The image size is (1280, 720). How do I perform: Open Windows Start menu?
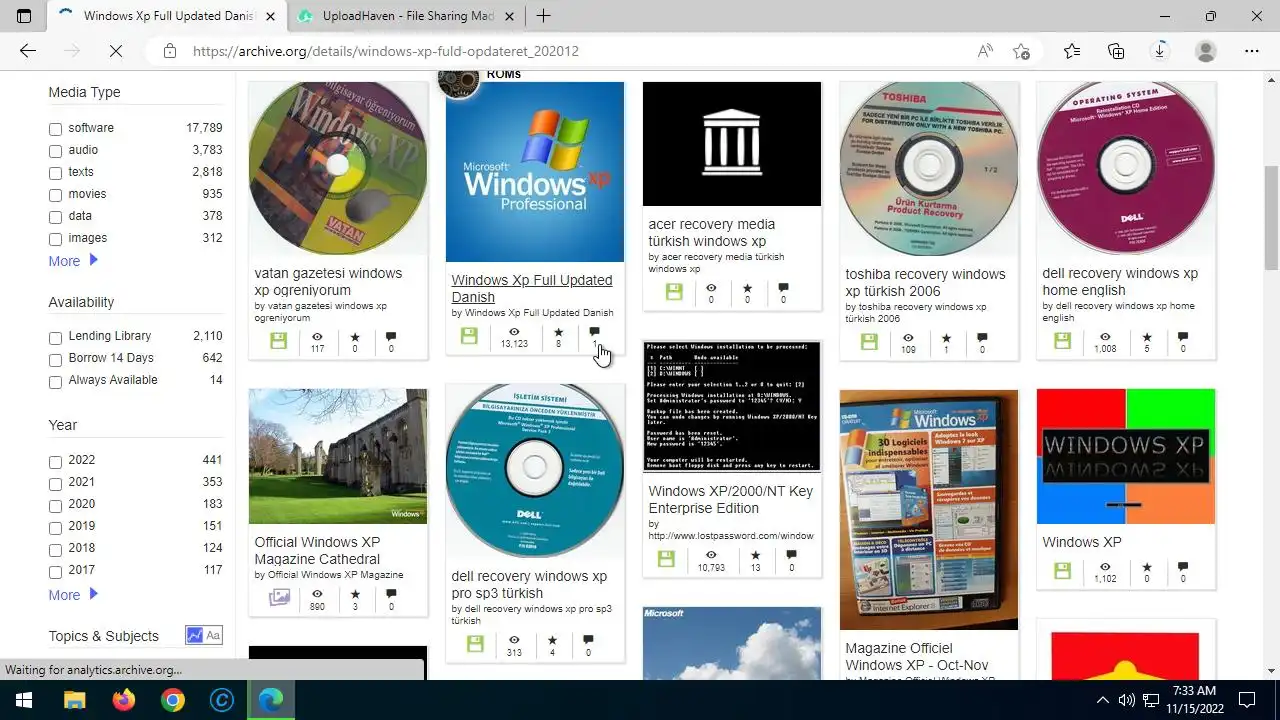coord(24,700)
